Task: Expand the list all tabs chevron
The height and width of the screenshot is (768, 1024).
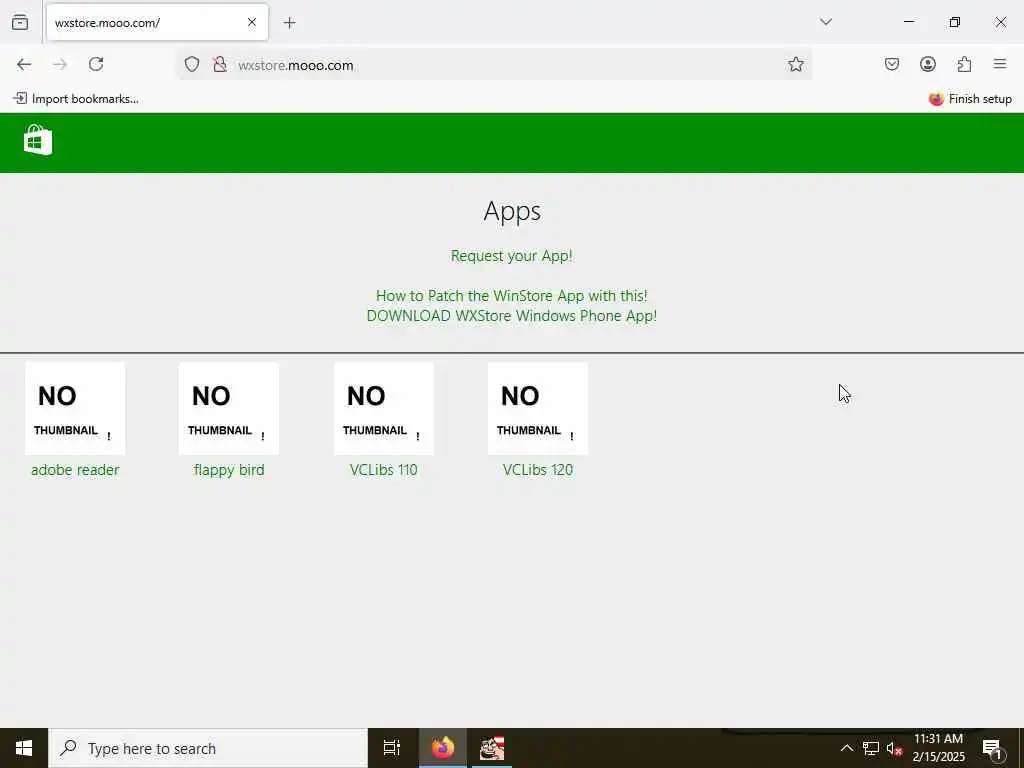Action: [x=826, y=22]
